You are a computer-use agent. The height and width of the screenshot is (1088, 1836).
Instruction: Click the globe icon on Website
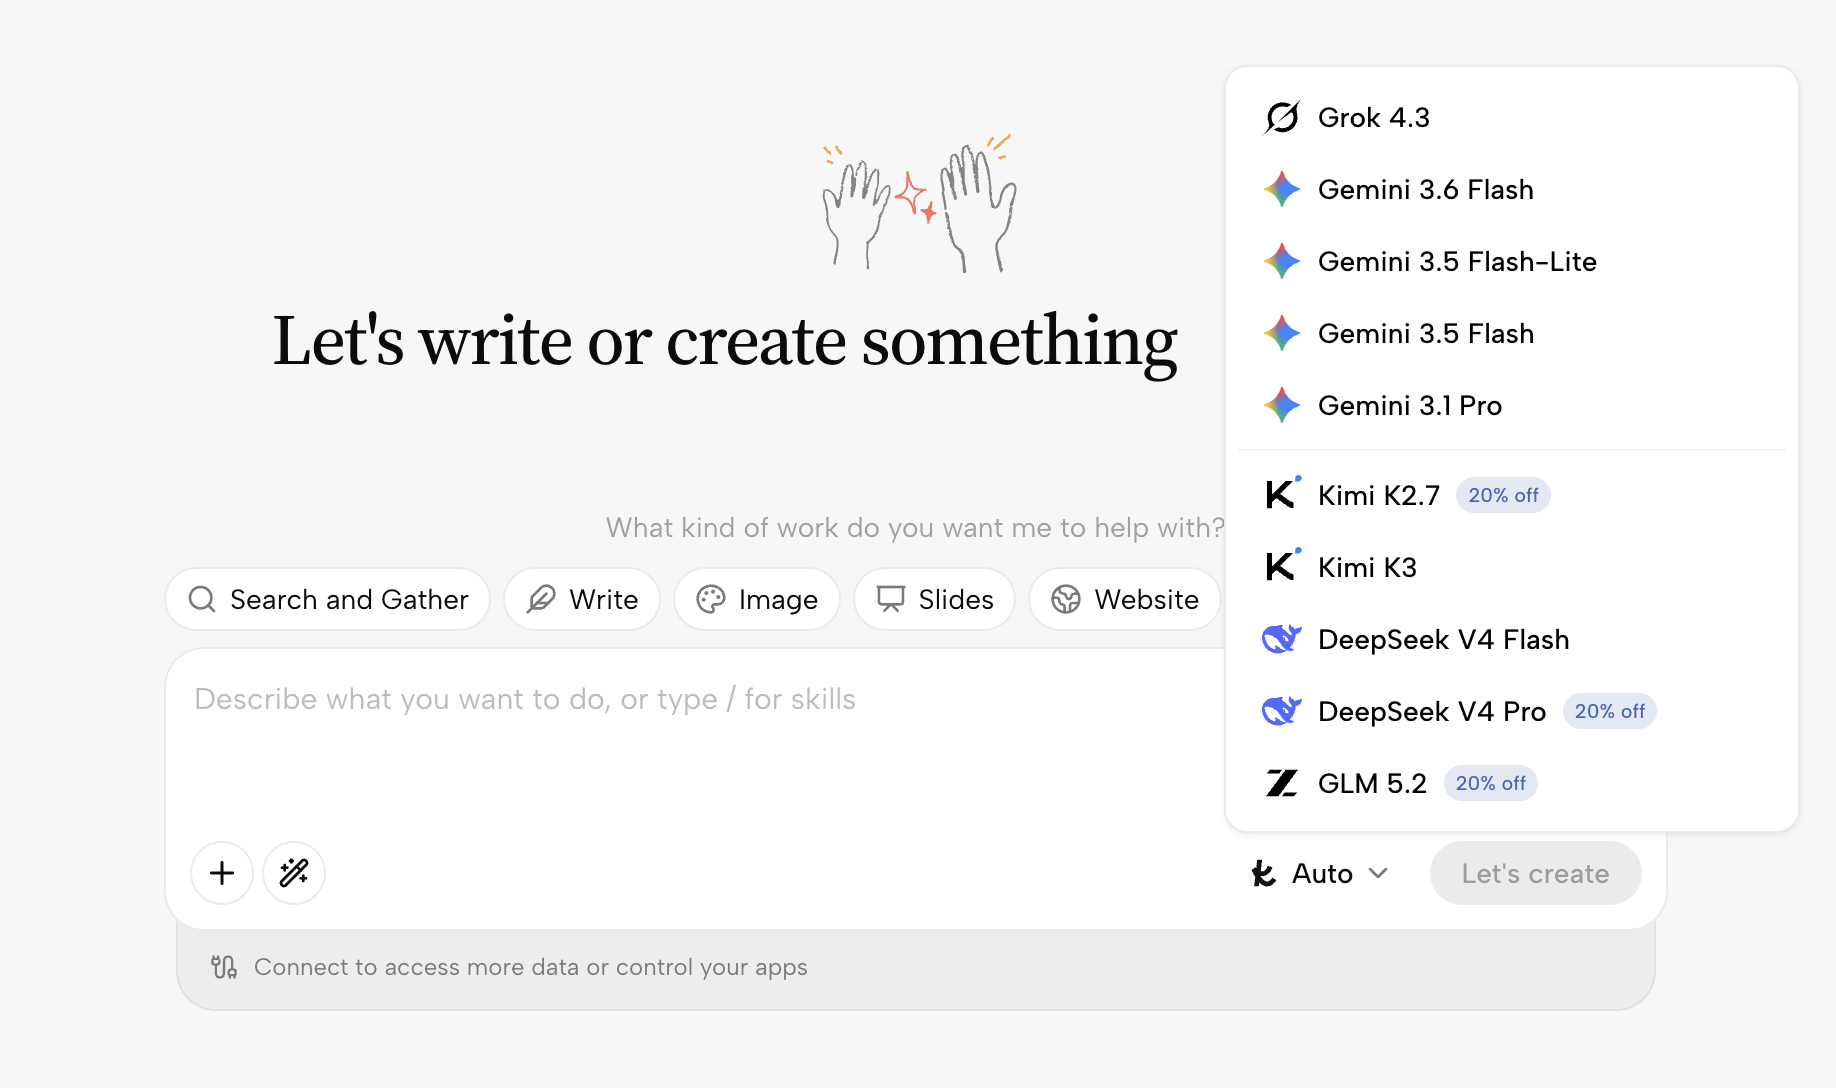click(1066, 599)
